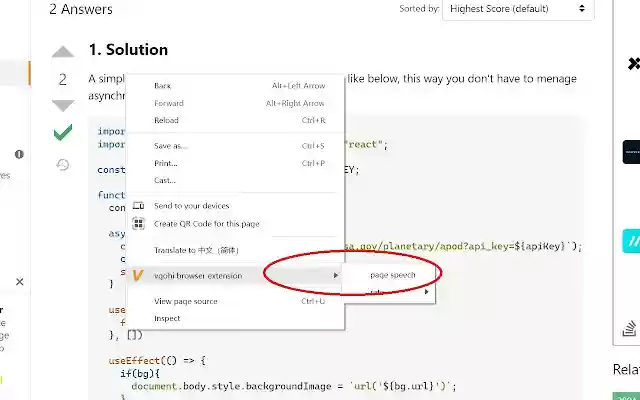Screen dimensions: 640x400
Task: Choose Translate to 中文 option
Action: pos(235,250)
